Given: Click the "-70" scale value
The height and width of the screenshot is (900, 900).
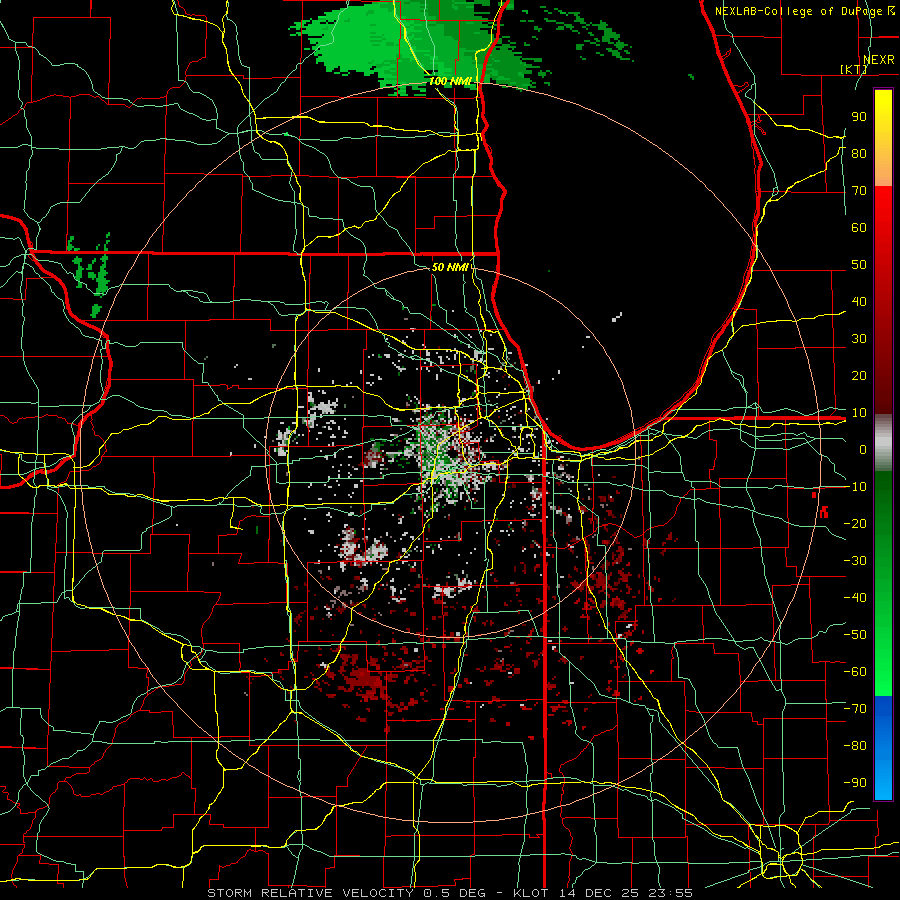Looking at the screenshot, I should coord(855,708).
